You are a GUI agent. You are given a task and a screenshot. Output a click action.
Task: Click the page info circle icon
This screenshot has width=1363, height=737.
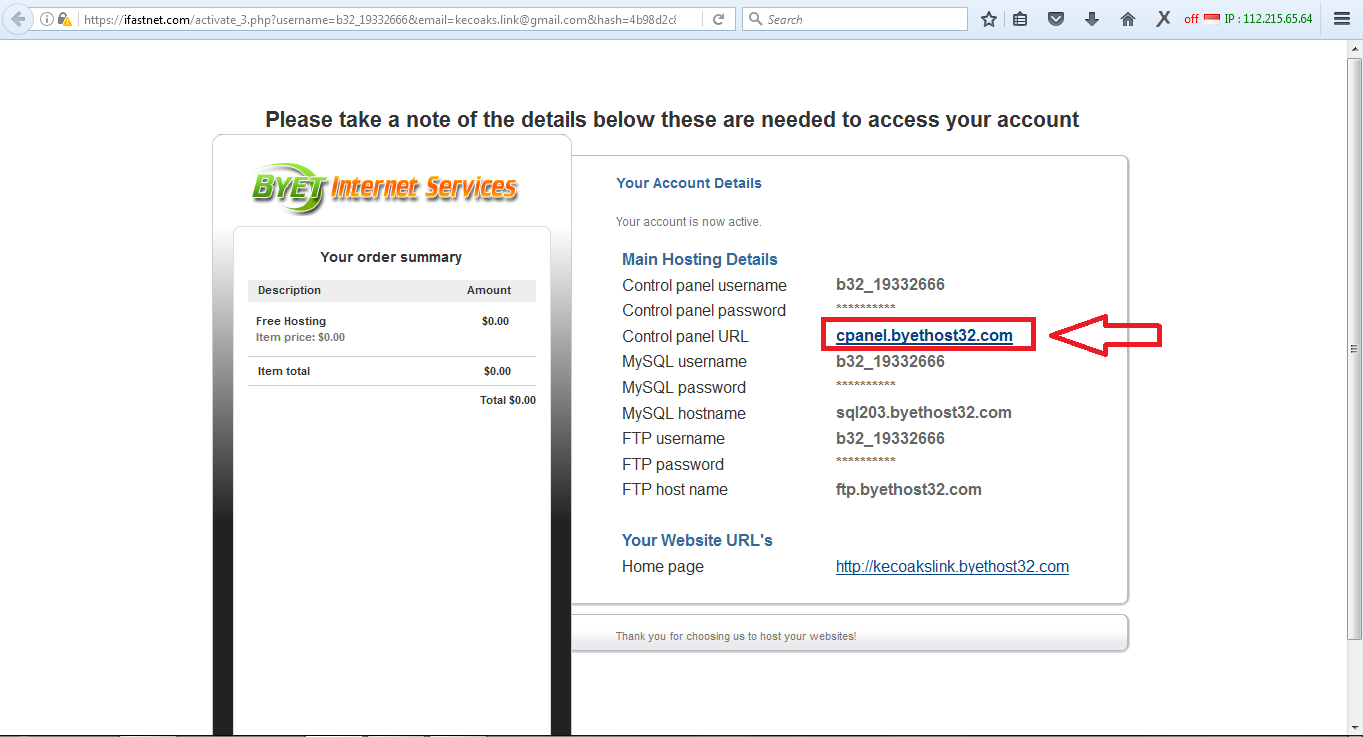46,18
